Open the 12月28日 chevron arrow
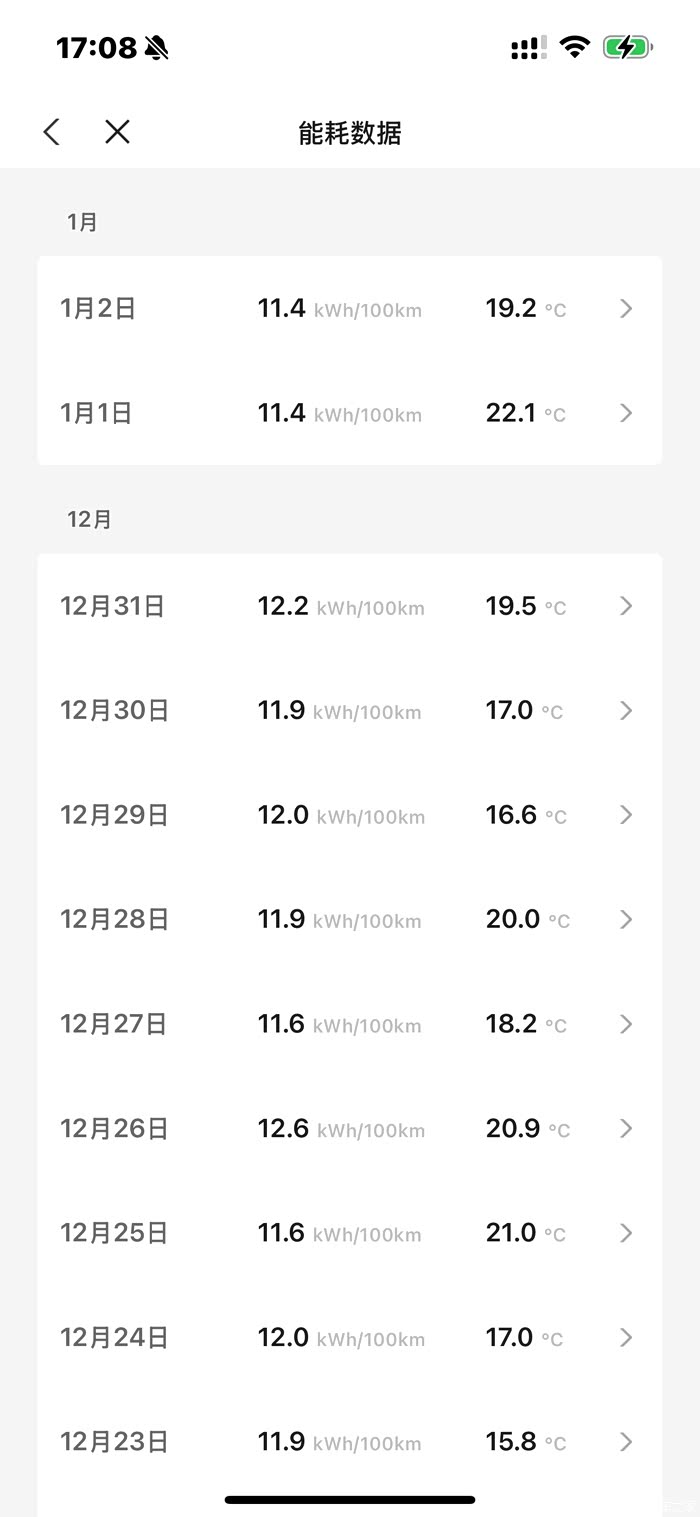This screenshot has height=1517, width=700. tap(626, 919)
